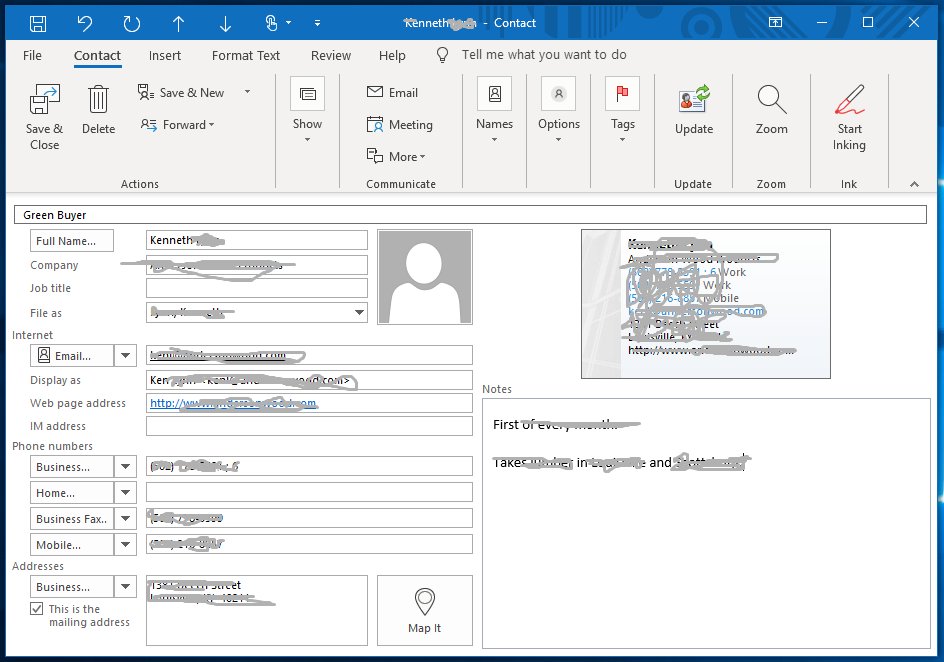Viewport: 944px width, 662px height.
Task: Click the contact photo placeholder
Action: click(x=425, y=277)
